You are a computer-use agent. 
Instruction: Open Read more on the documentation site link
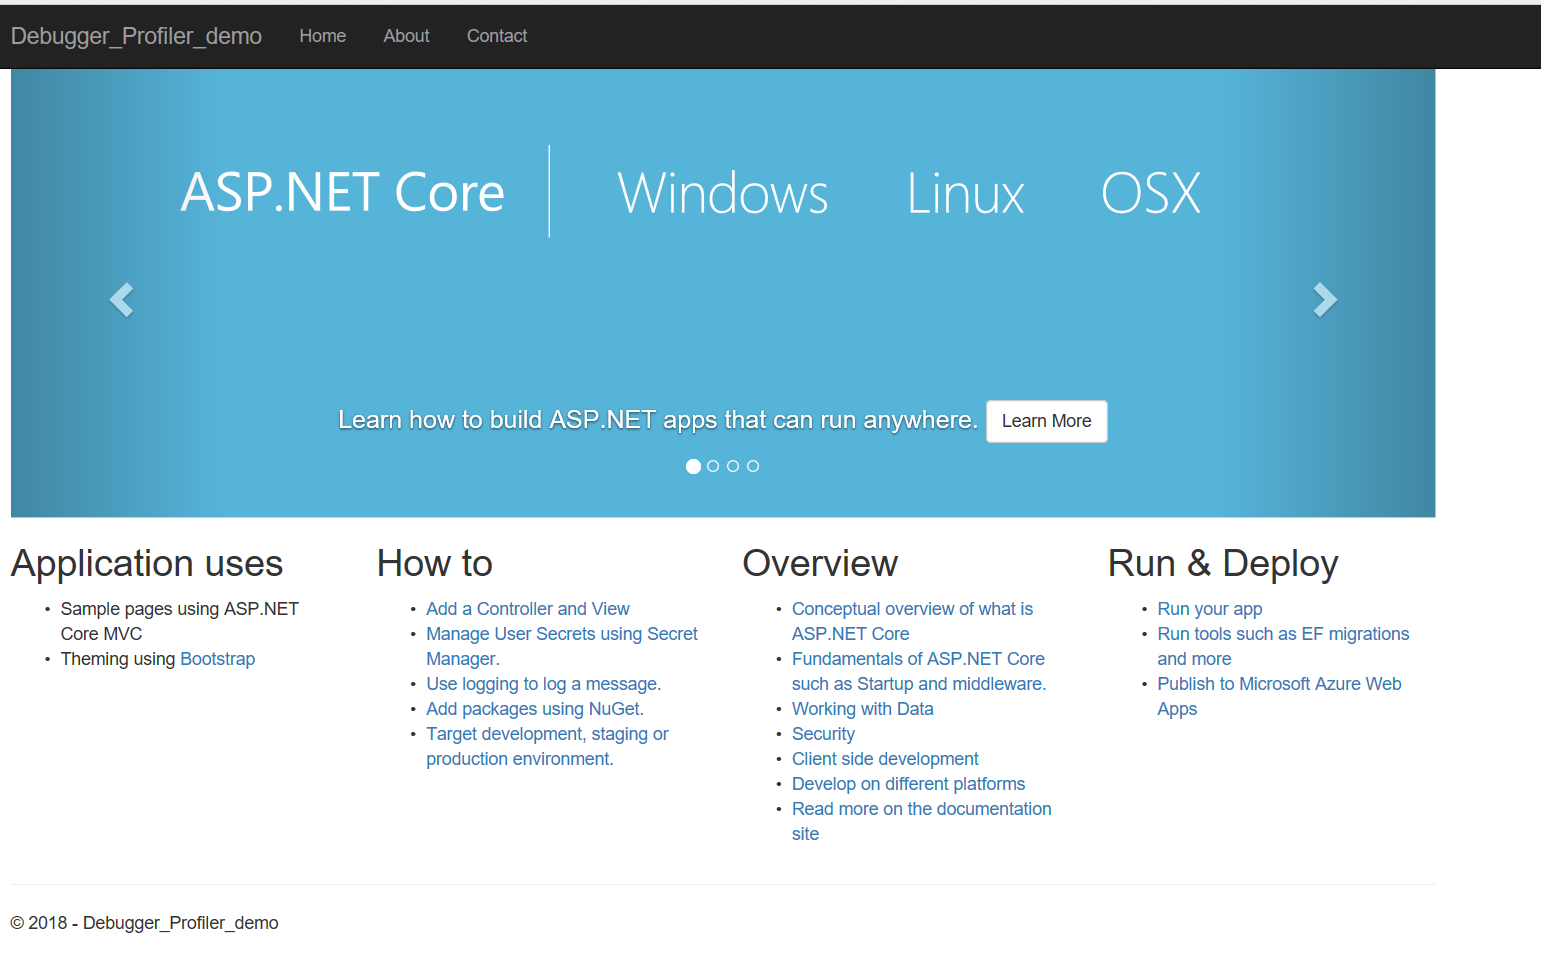tap(921, 821)
